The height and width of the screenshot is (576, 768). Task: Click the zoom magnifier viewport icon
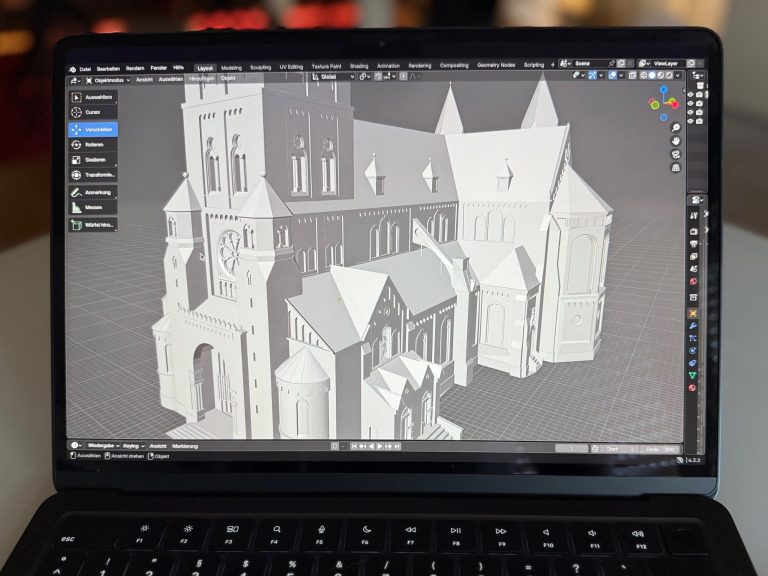click(x=676, y=128)
